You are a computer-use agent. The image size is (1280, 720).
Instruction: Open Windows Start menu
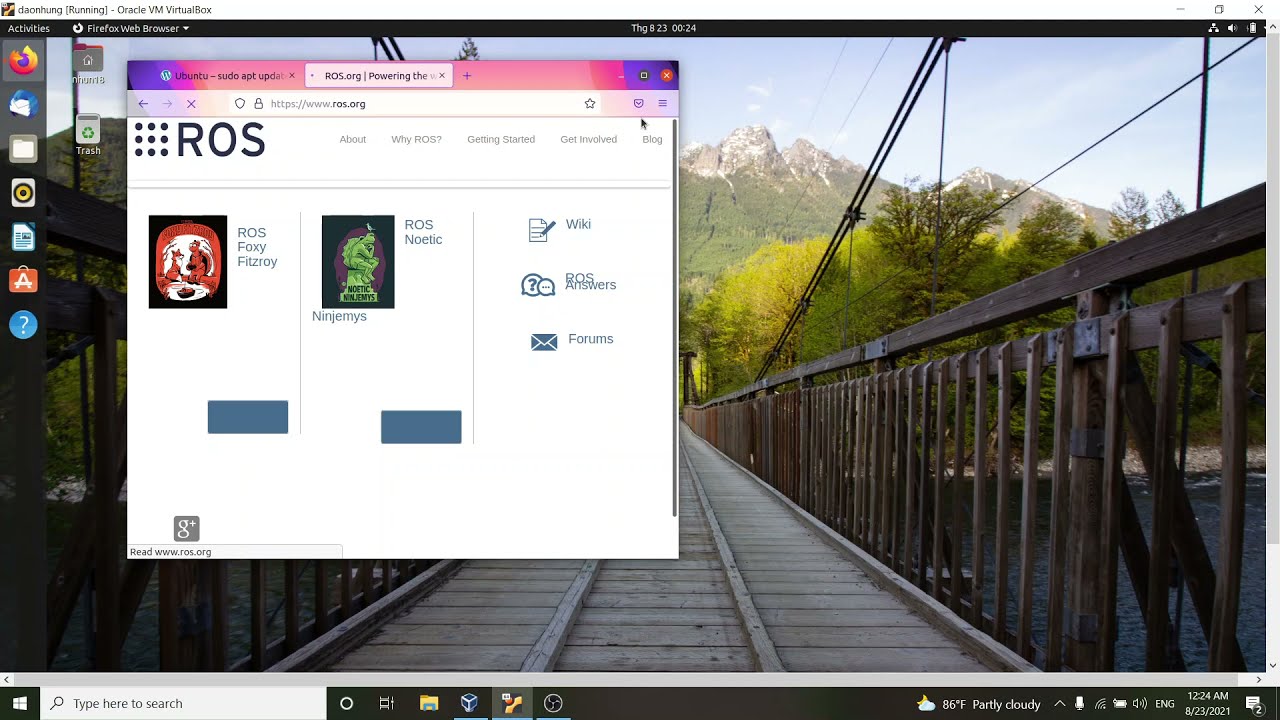19,703
